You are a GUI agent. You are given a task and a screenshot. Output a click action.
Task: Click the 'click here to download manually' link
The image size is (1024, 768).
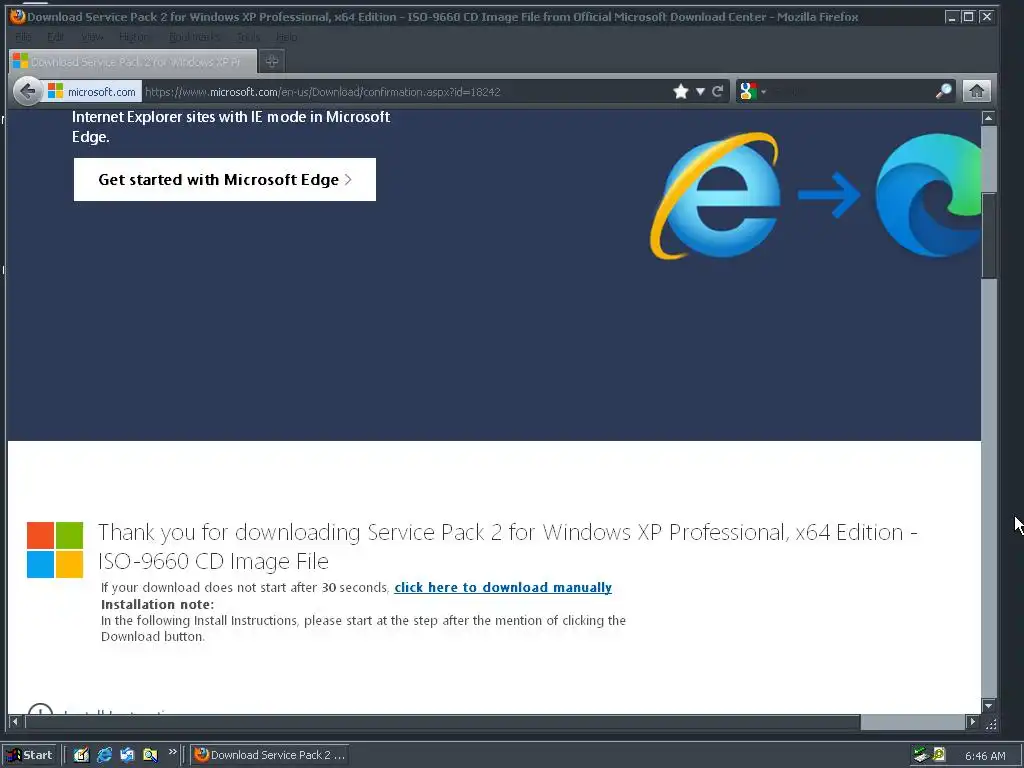pos(503,587)
